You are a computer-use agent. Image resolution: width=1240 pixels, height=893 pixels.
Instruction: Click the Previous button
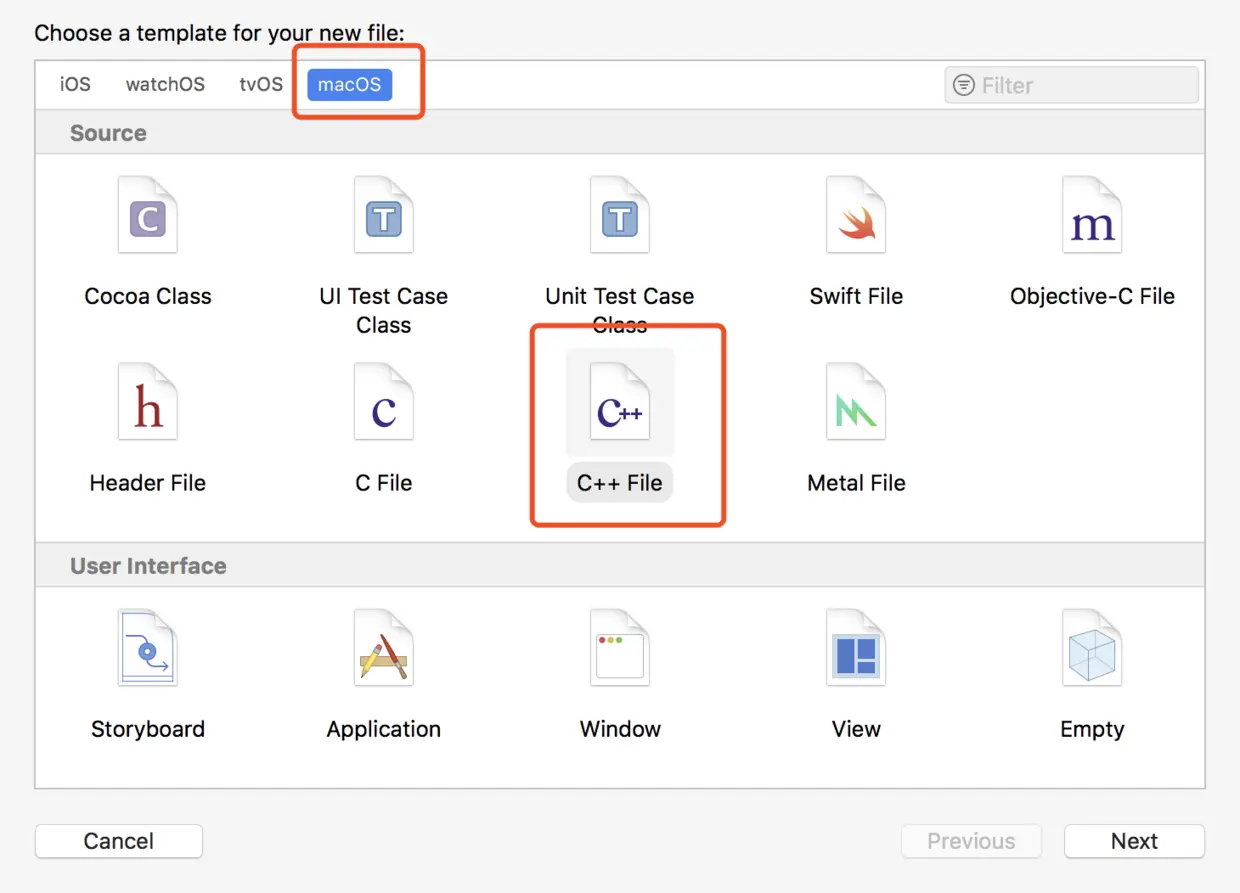click(x=971, y=841)
